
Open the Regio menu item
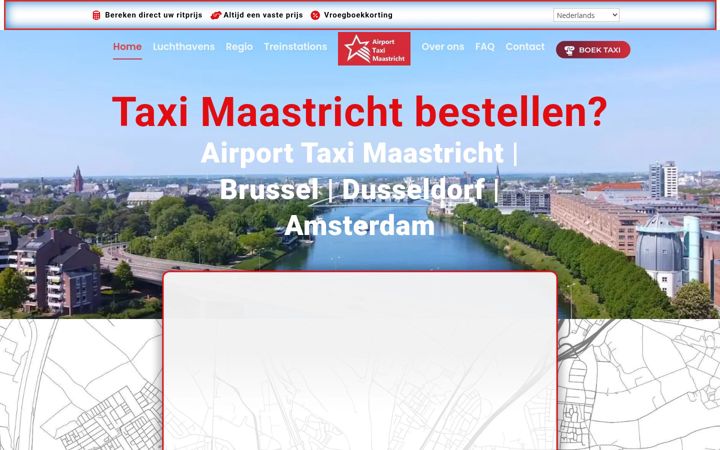tap(239, 47)
